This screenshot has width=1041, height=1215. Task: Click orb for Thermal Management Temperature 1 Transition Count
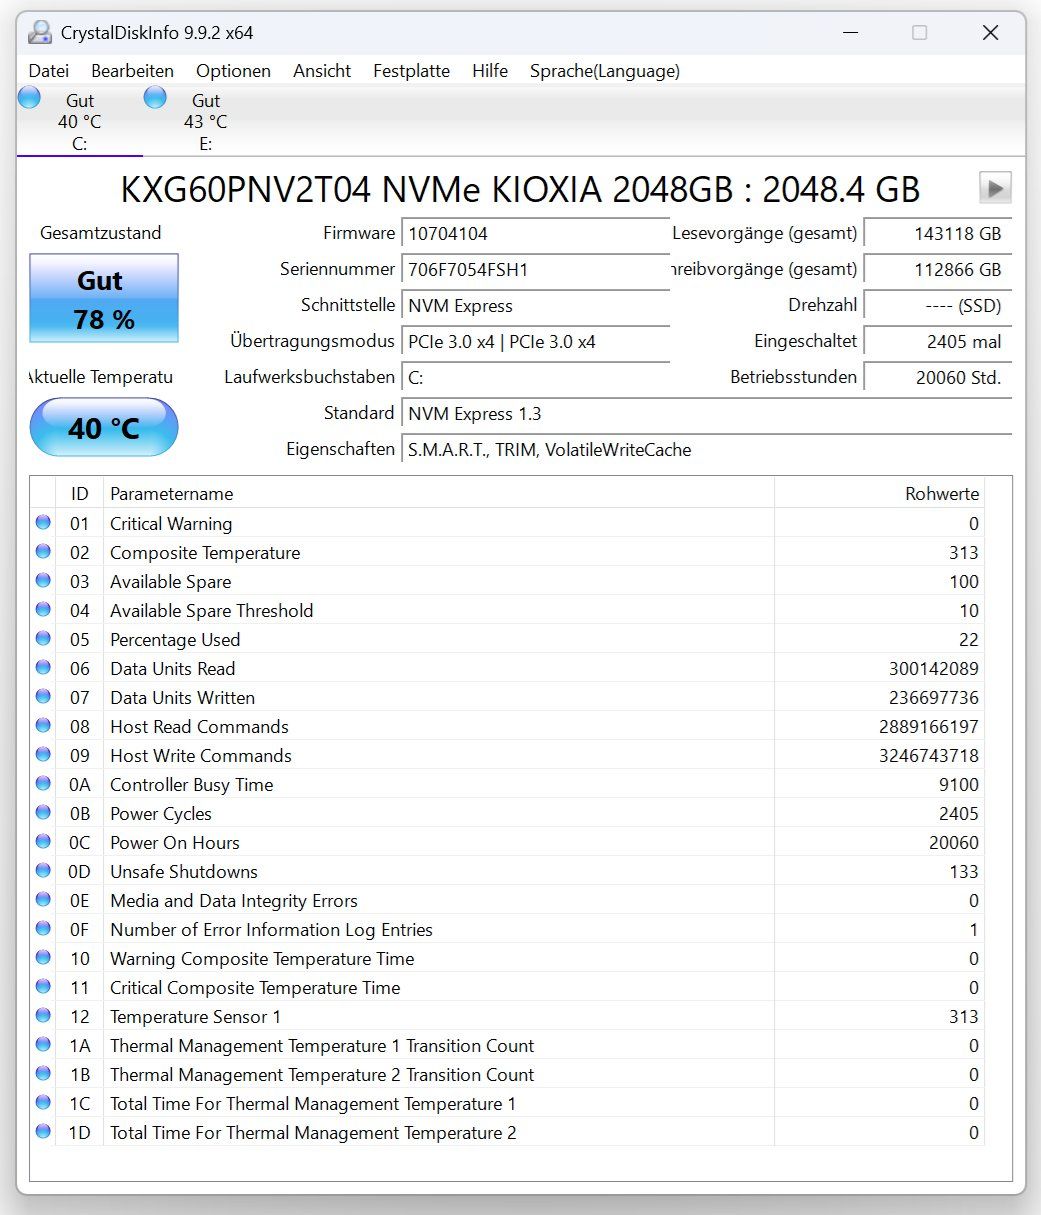[43, 1044]
